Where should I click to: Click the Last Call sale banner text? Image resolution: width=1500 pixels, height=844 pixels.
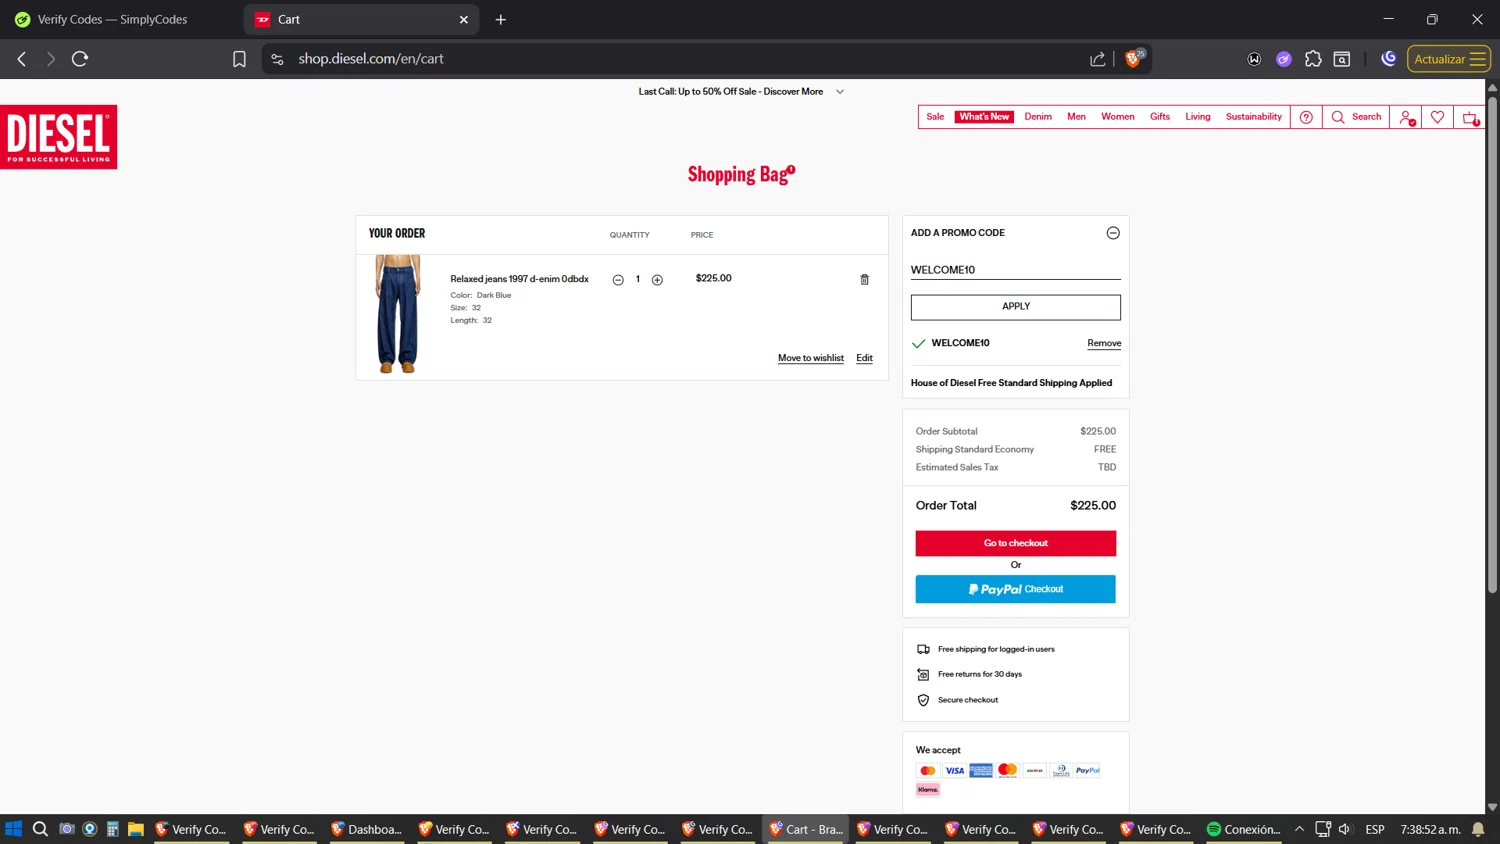[x=731, y=92]
